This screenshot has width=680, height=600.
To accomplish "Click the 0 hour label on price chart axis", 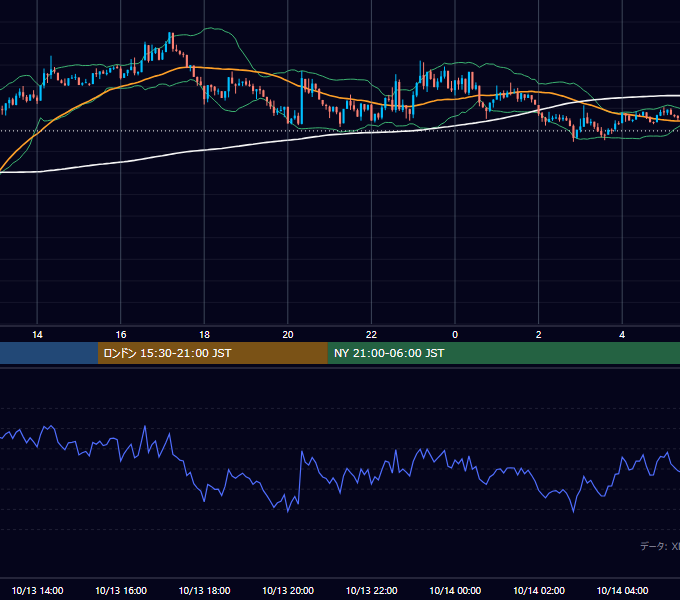I will point(455,335).
